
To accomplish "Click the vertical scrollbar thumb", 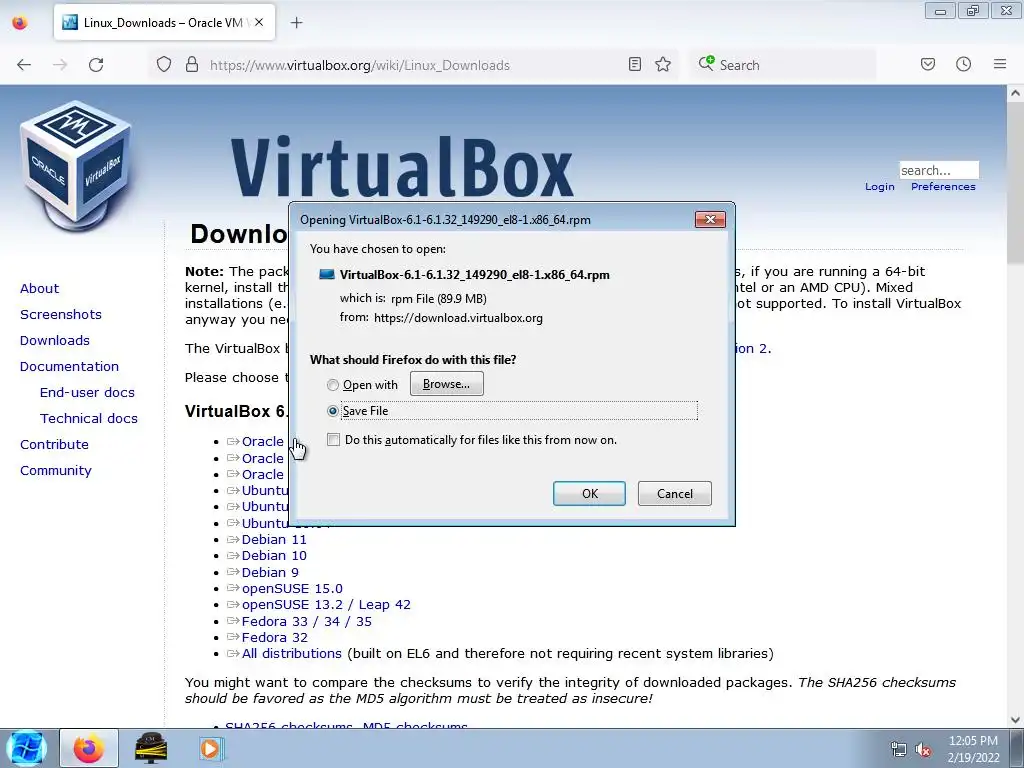I will tap(1015, 183).
